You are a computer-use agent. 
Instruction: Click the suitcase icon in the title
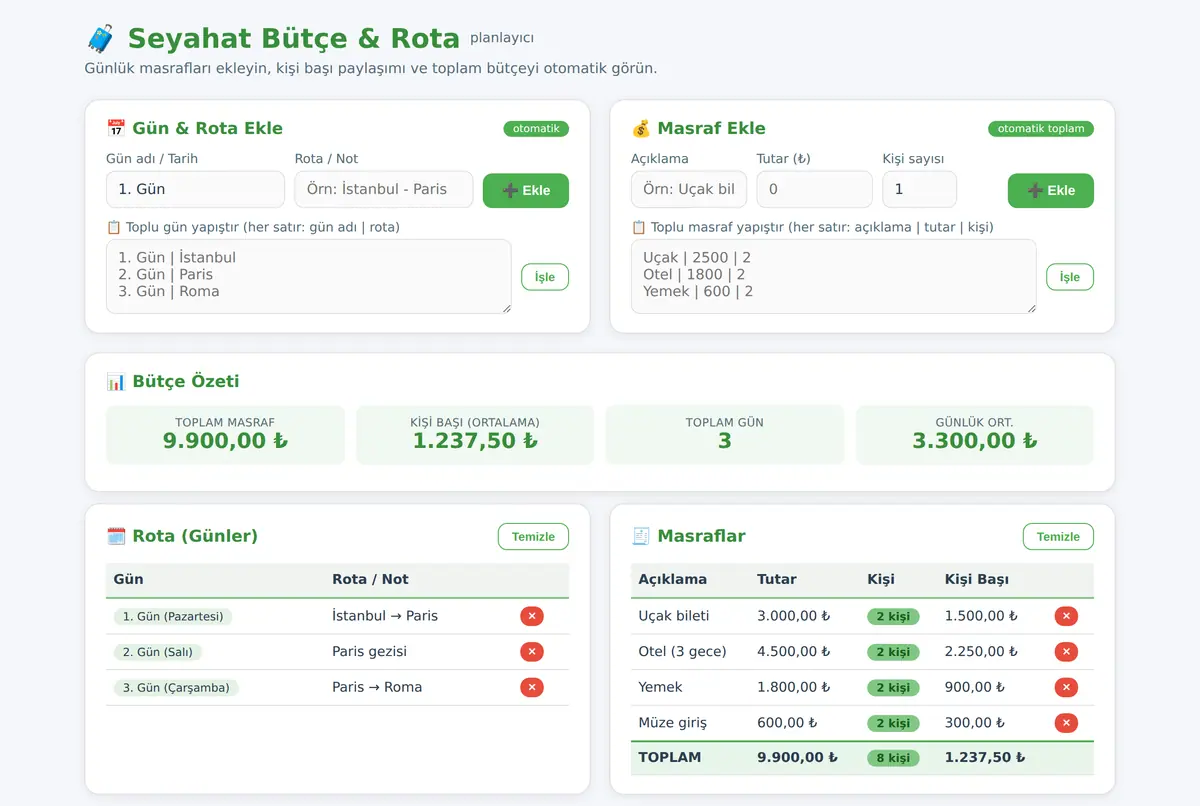pyautogui.click(x=101, y=39)
